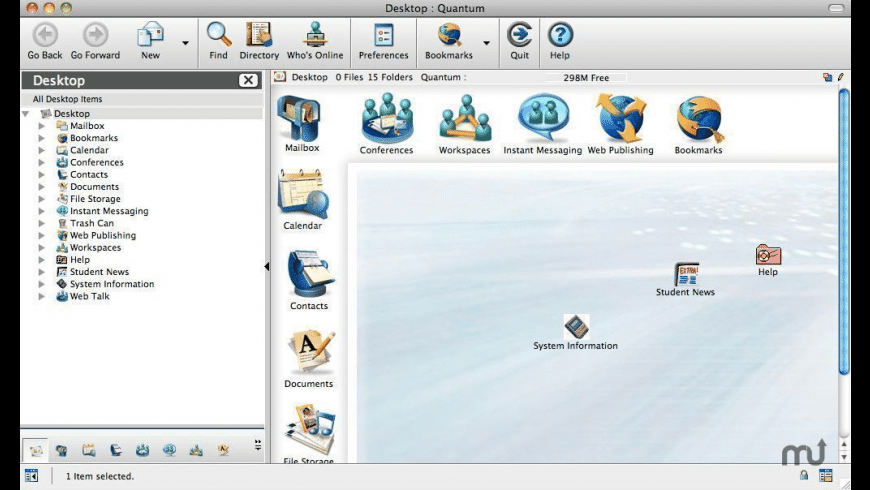Image resolution: width=870 pixels, height=490 pixels.
Task: Select the System Information icon
Action: click(576, 327)
